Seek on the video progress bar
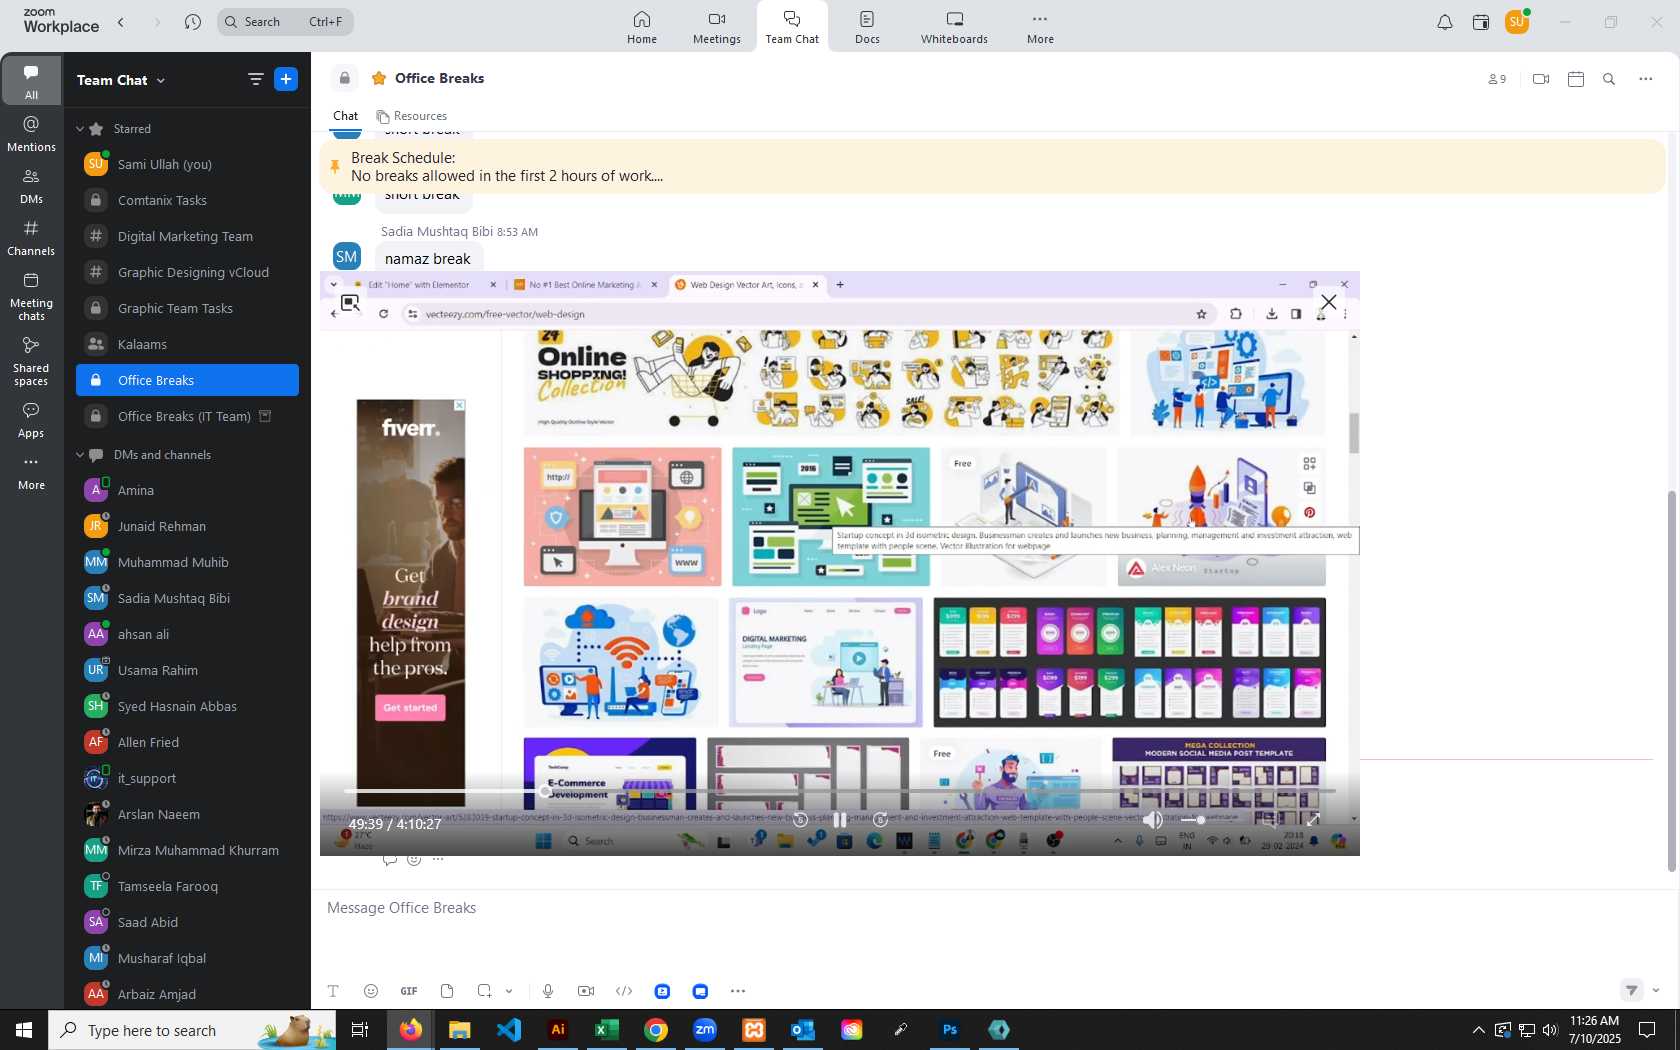1680x1050 pixels. 840,791
